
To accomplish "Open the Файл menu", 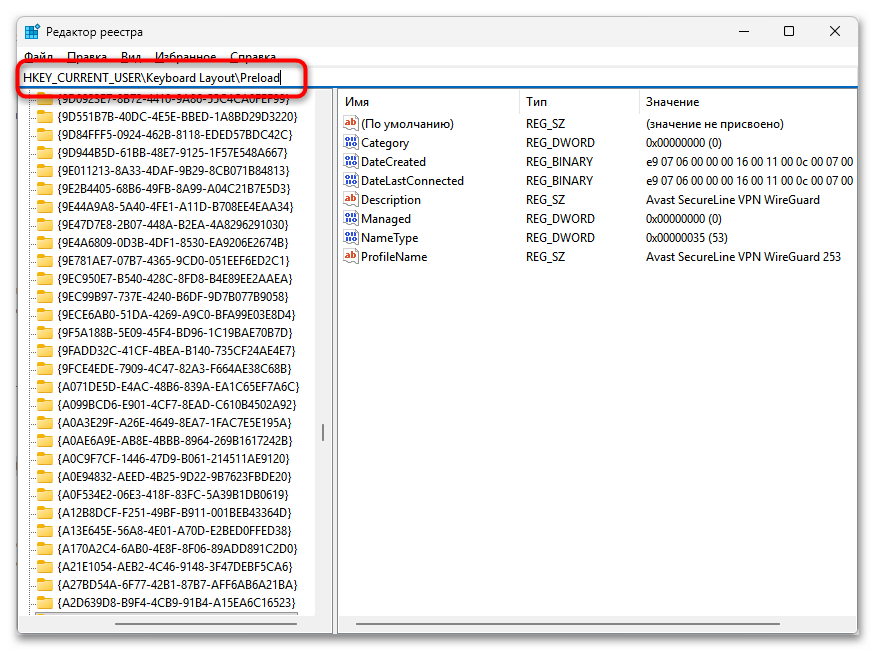I will tap(39, 56).
